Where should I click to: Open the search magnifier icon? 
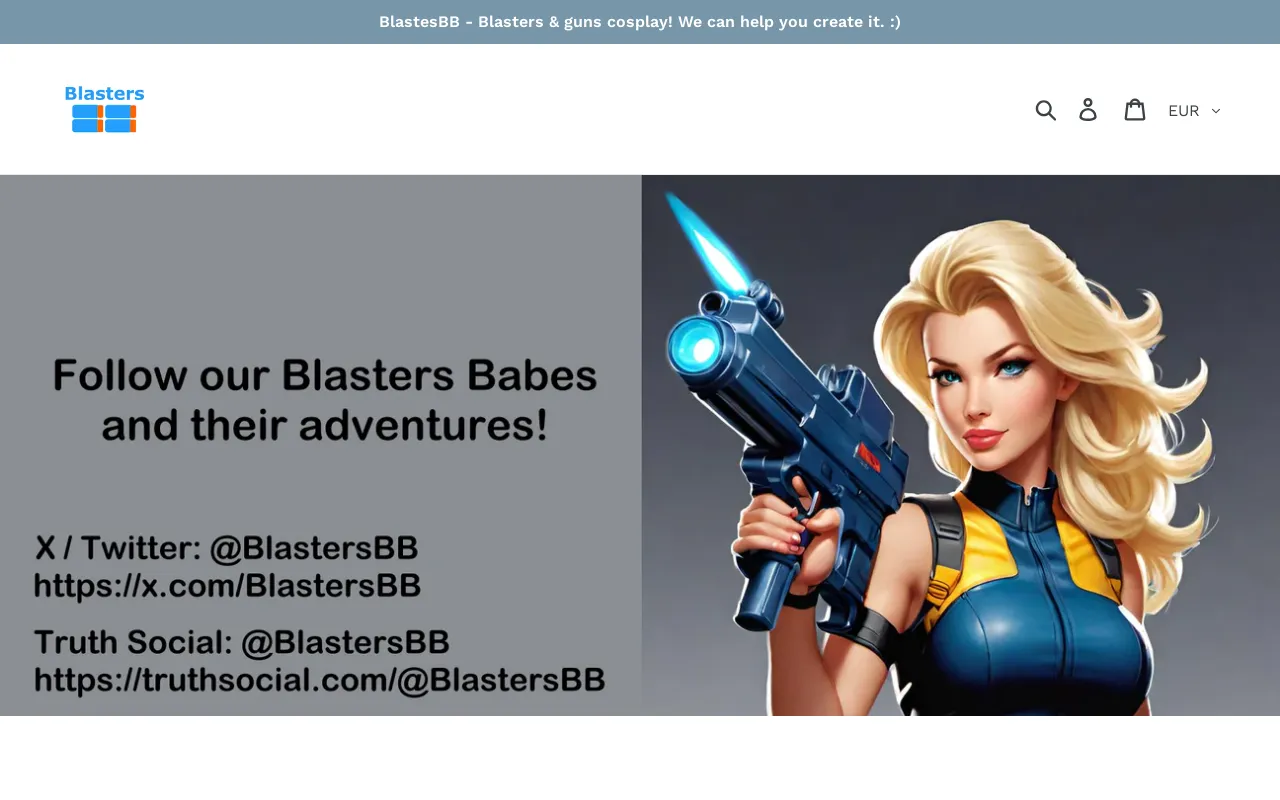[x=1045, y=110]
